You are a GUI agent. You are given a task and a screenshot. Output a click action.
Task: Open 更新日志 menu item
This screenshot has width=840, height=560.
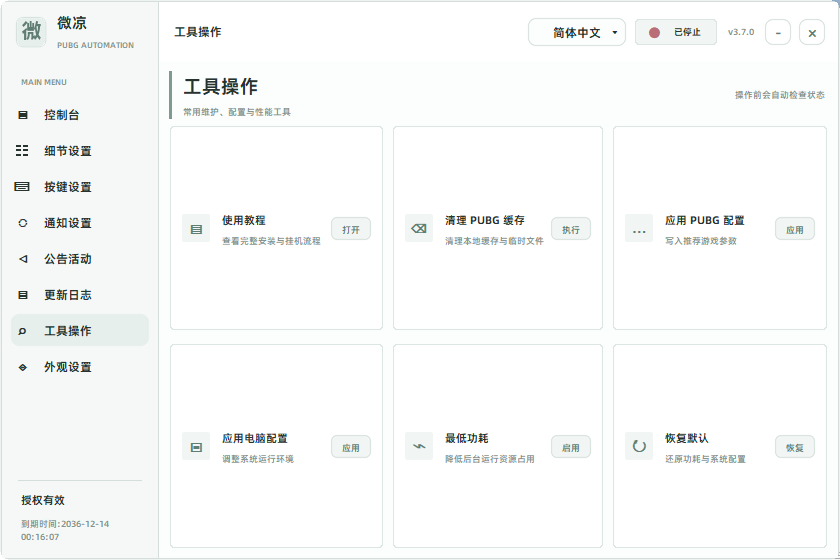[80, 295]
